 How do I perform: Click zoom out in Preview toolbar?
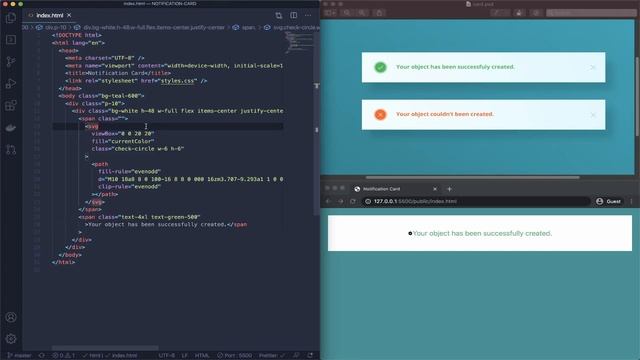click(347, 13)
